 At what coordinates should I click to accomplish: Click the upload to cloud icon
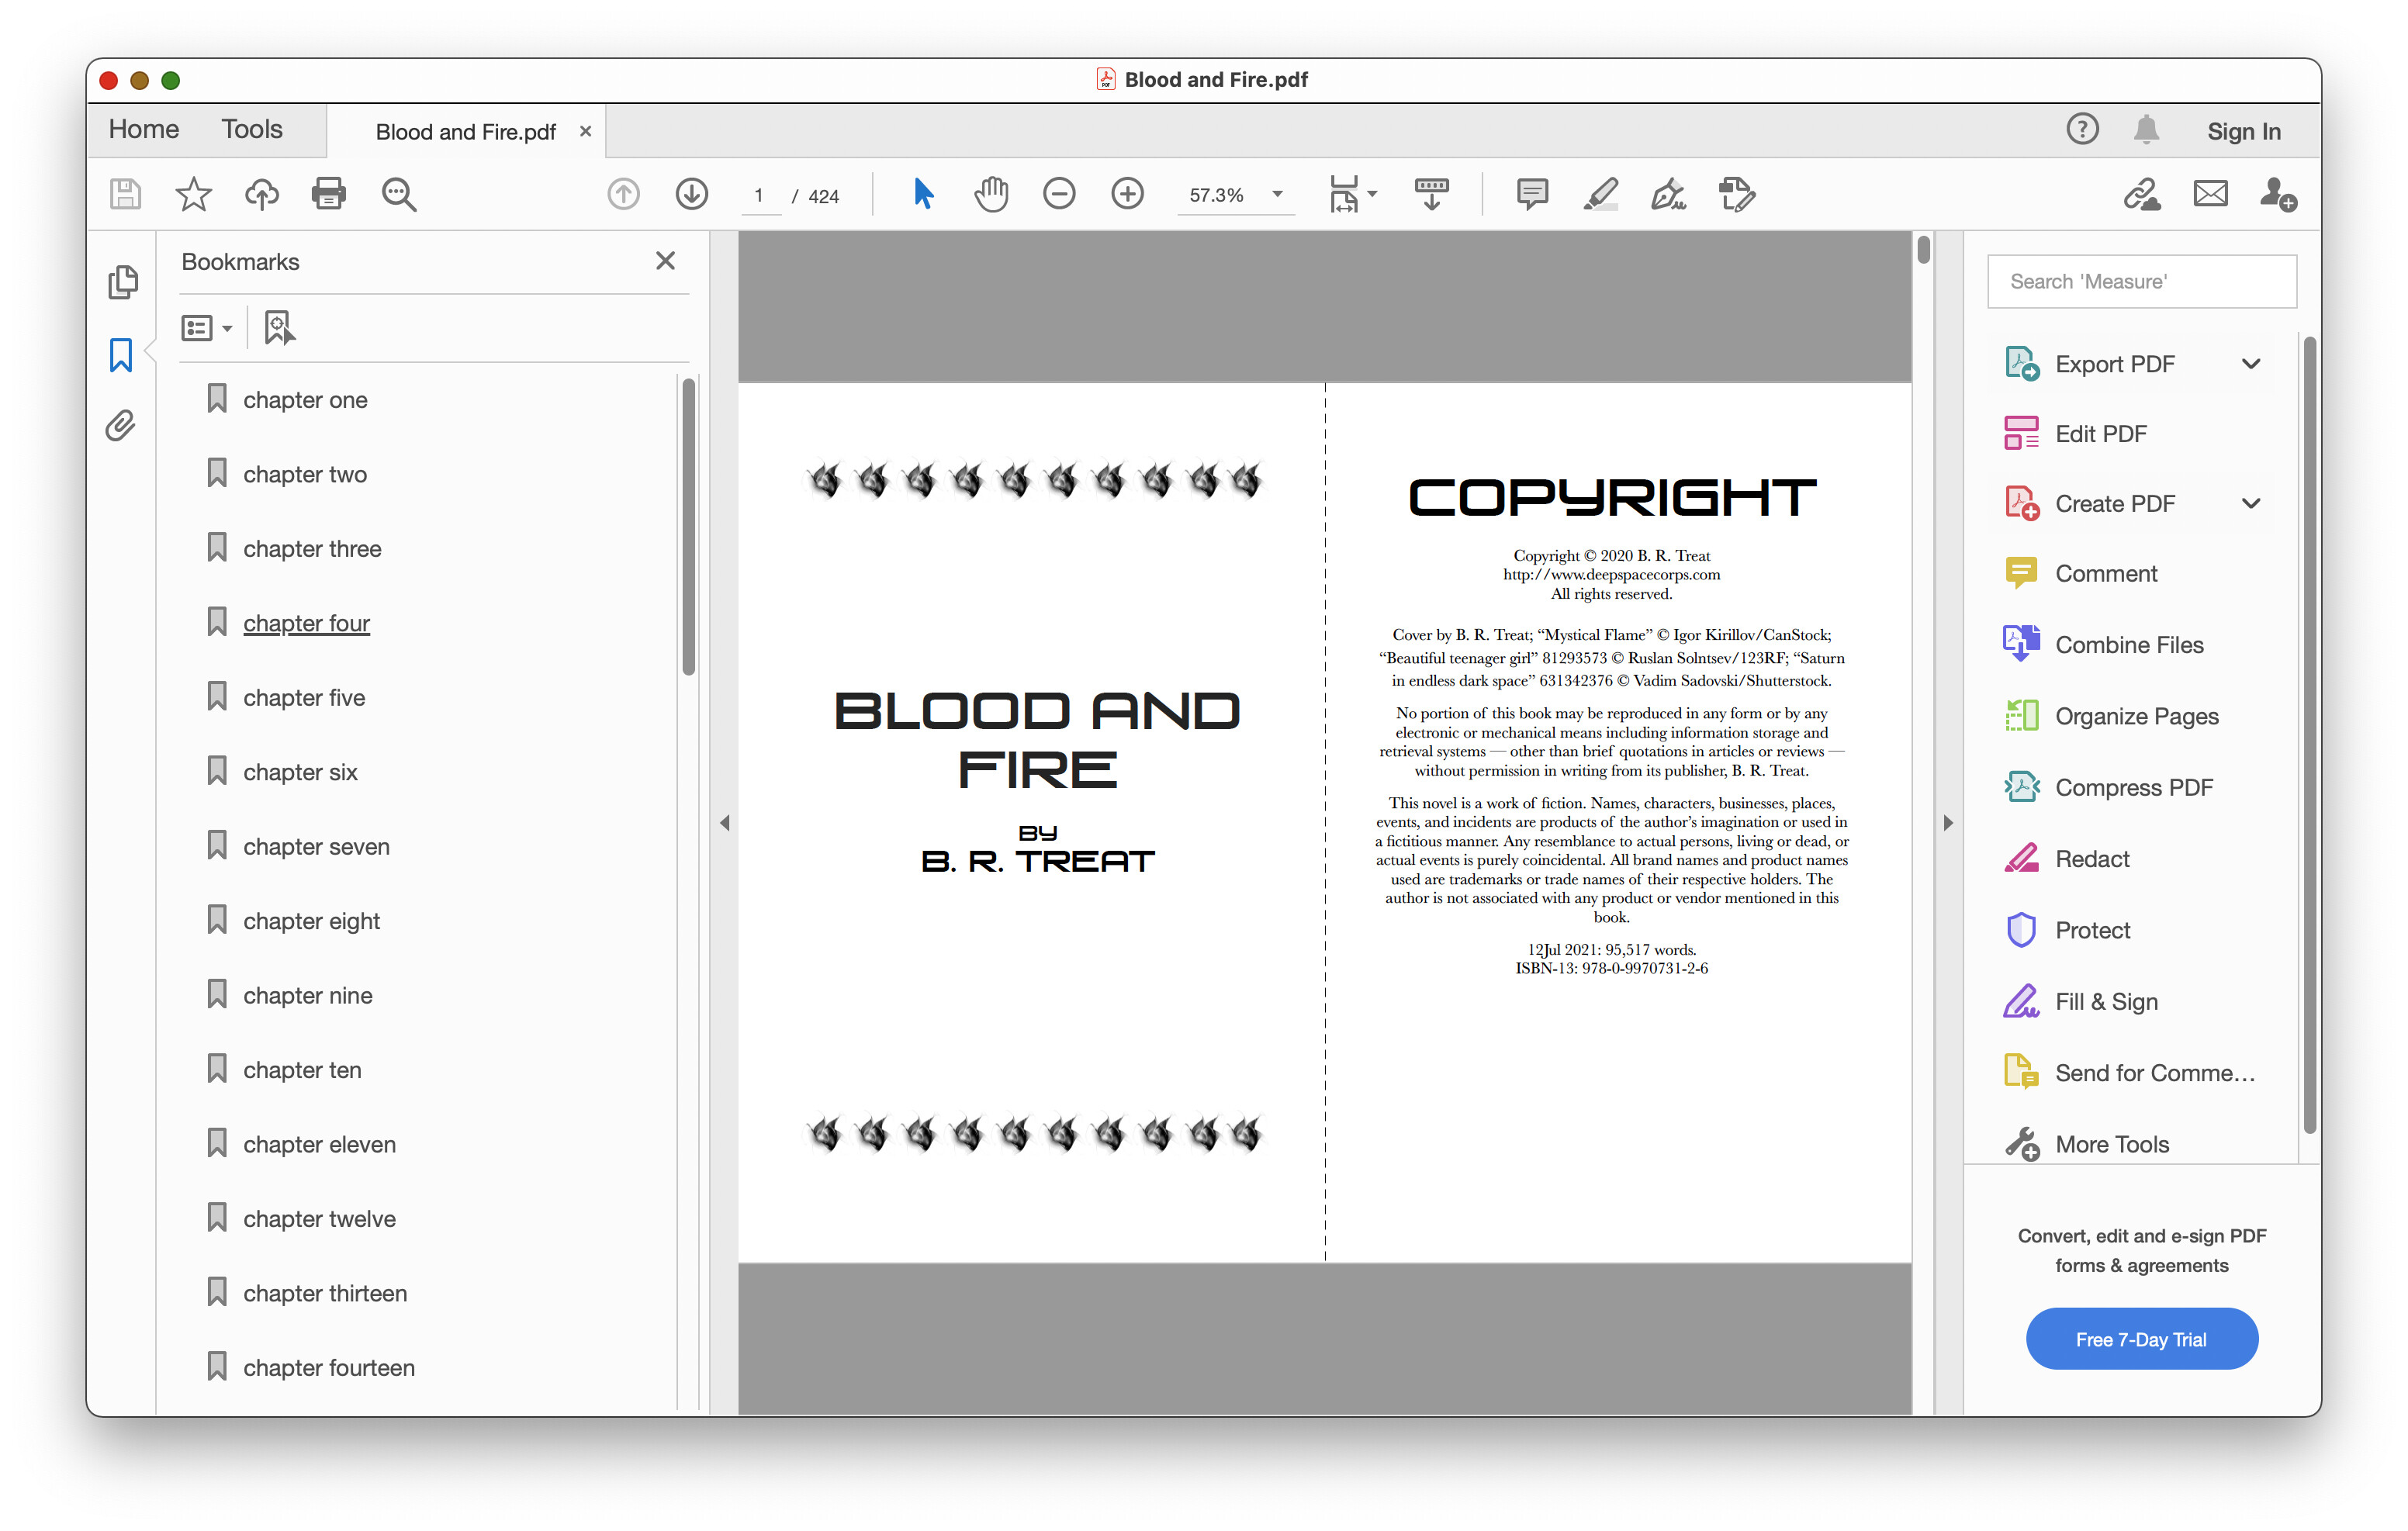(x=261, y=194)
